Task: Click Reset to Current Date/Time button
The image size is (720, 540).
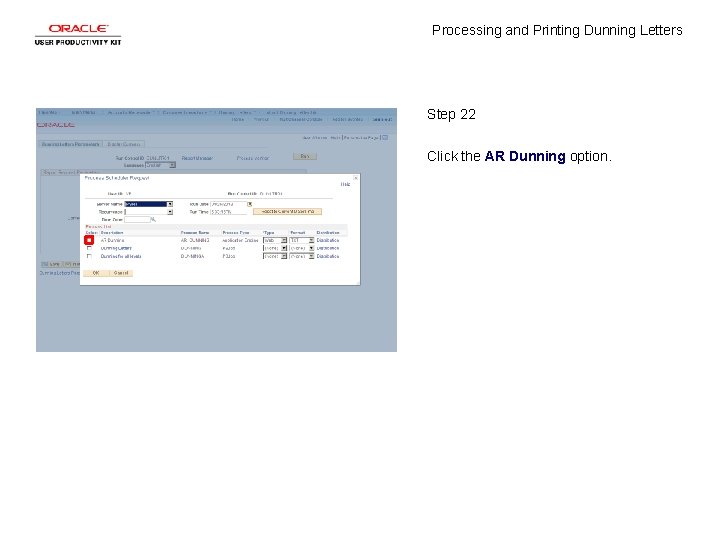Action: pyautogui.click(x=287, y=212)
